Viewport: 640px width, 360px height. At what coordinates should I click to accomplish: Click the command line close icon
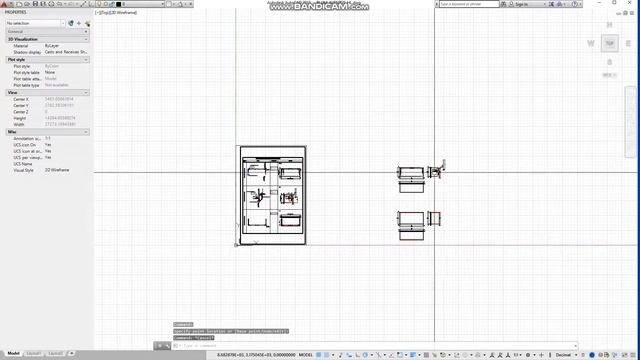pyautogui.click(x=160, y=346)
